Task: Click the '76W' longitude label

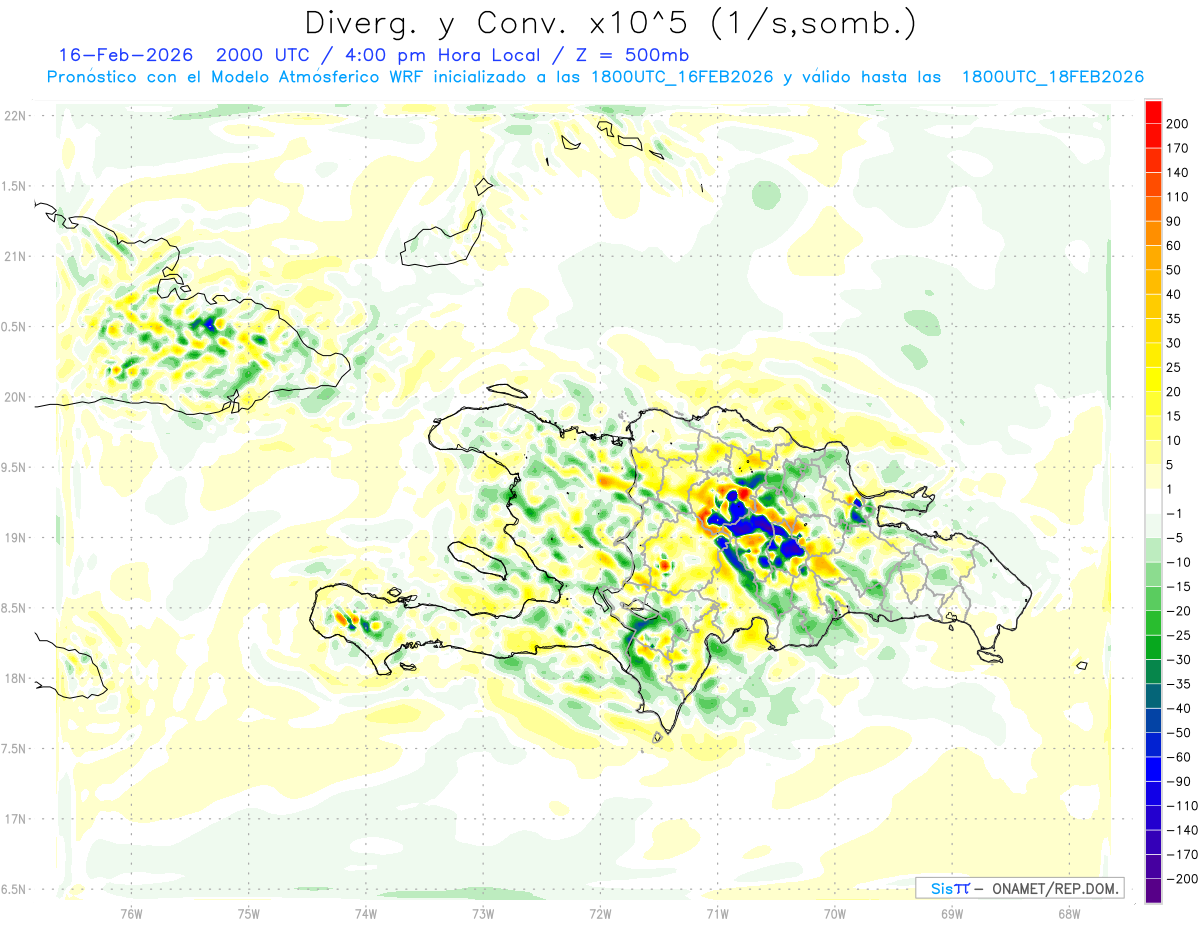Action: pyautogui.click(x=131, y=914)
